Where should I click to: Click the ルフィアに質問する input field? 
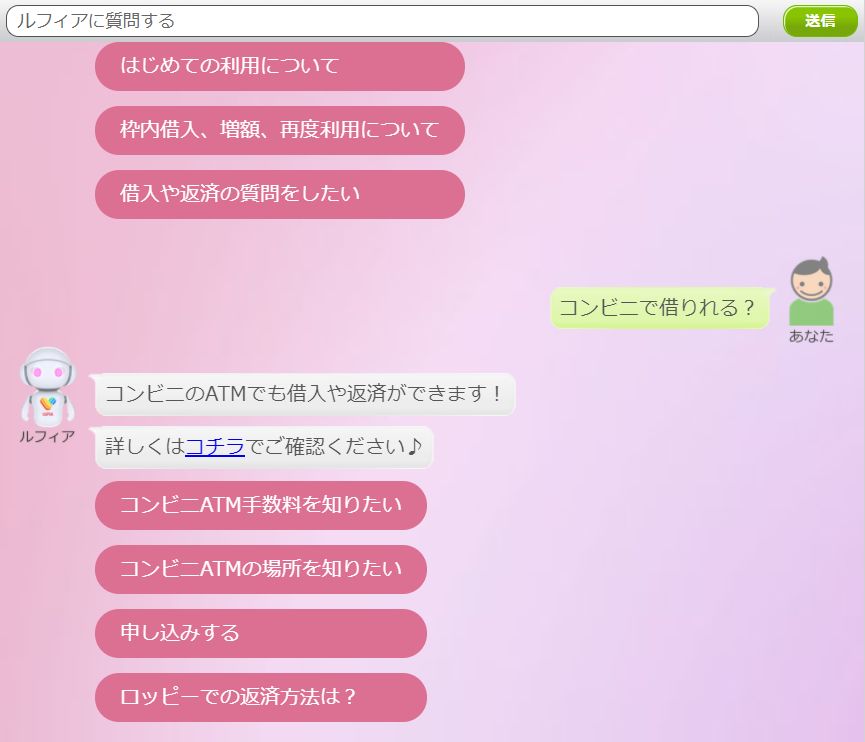(x=382, y=21)
